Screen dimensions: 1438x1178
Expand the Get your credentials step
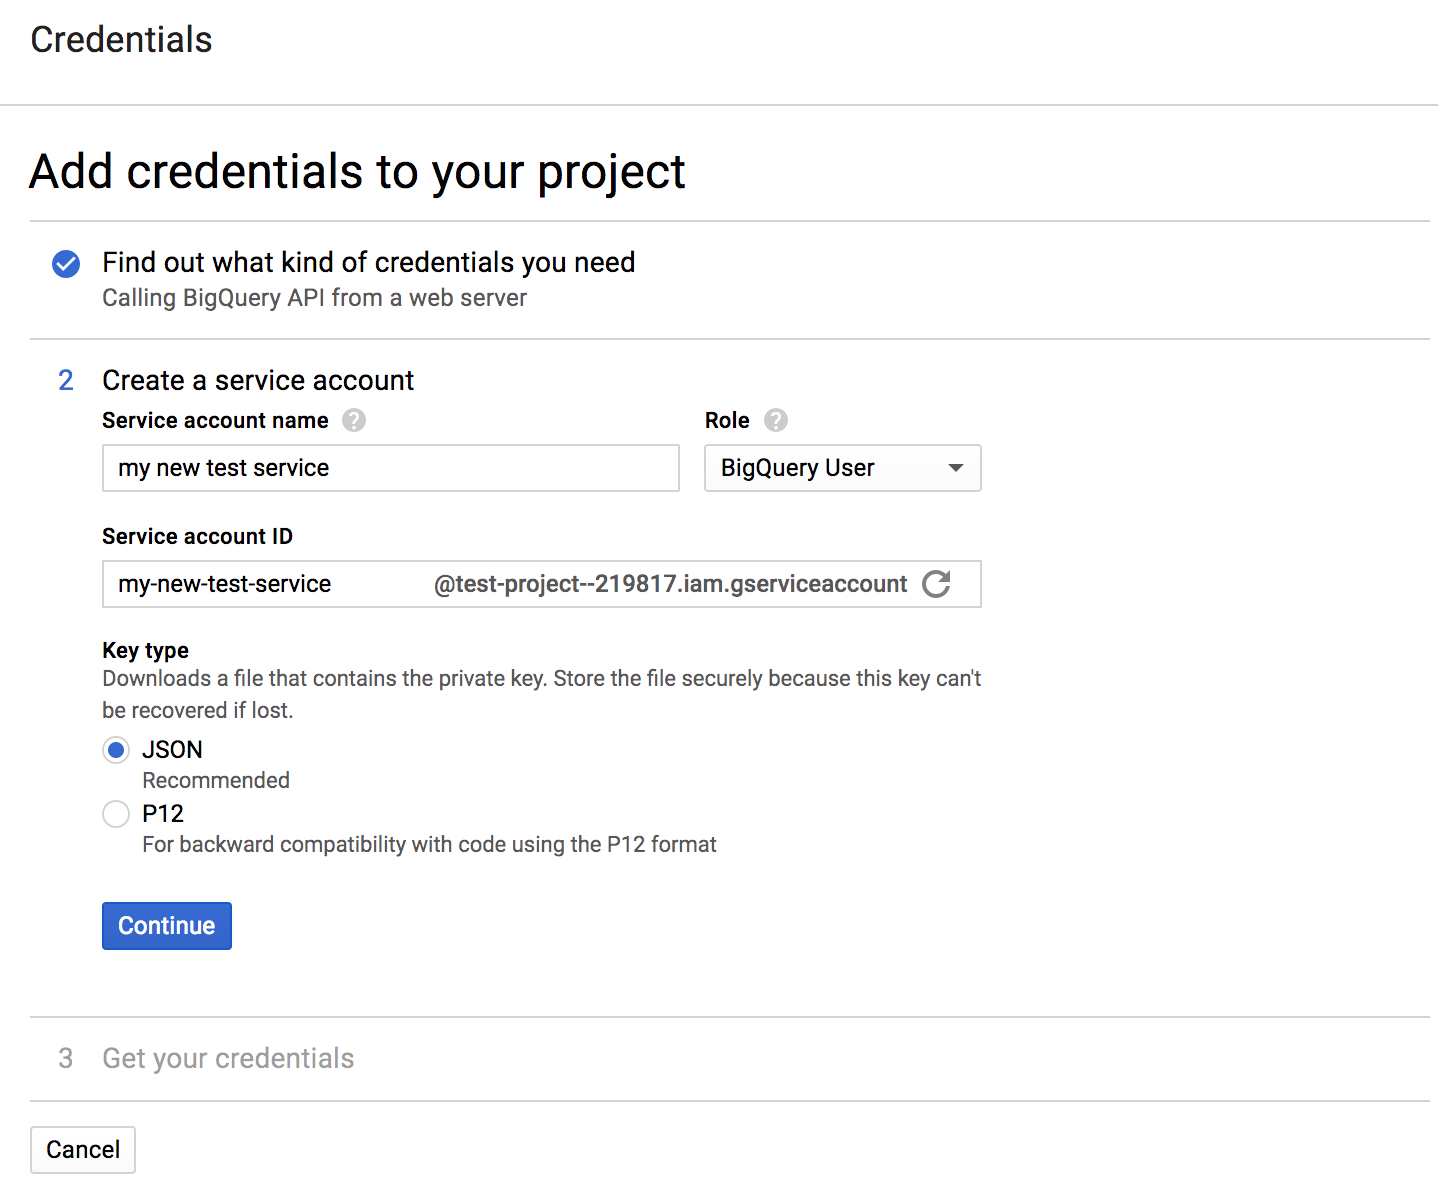click(x=227, y=1058)
